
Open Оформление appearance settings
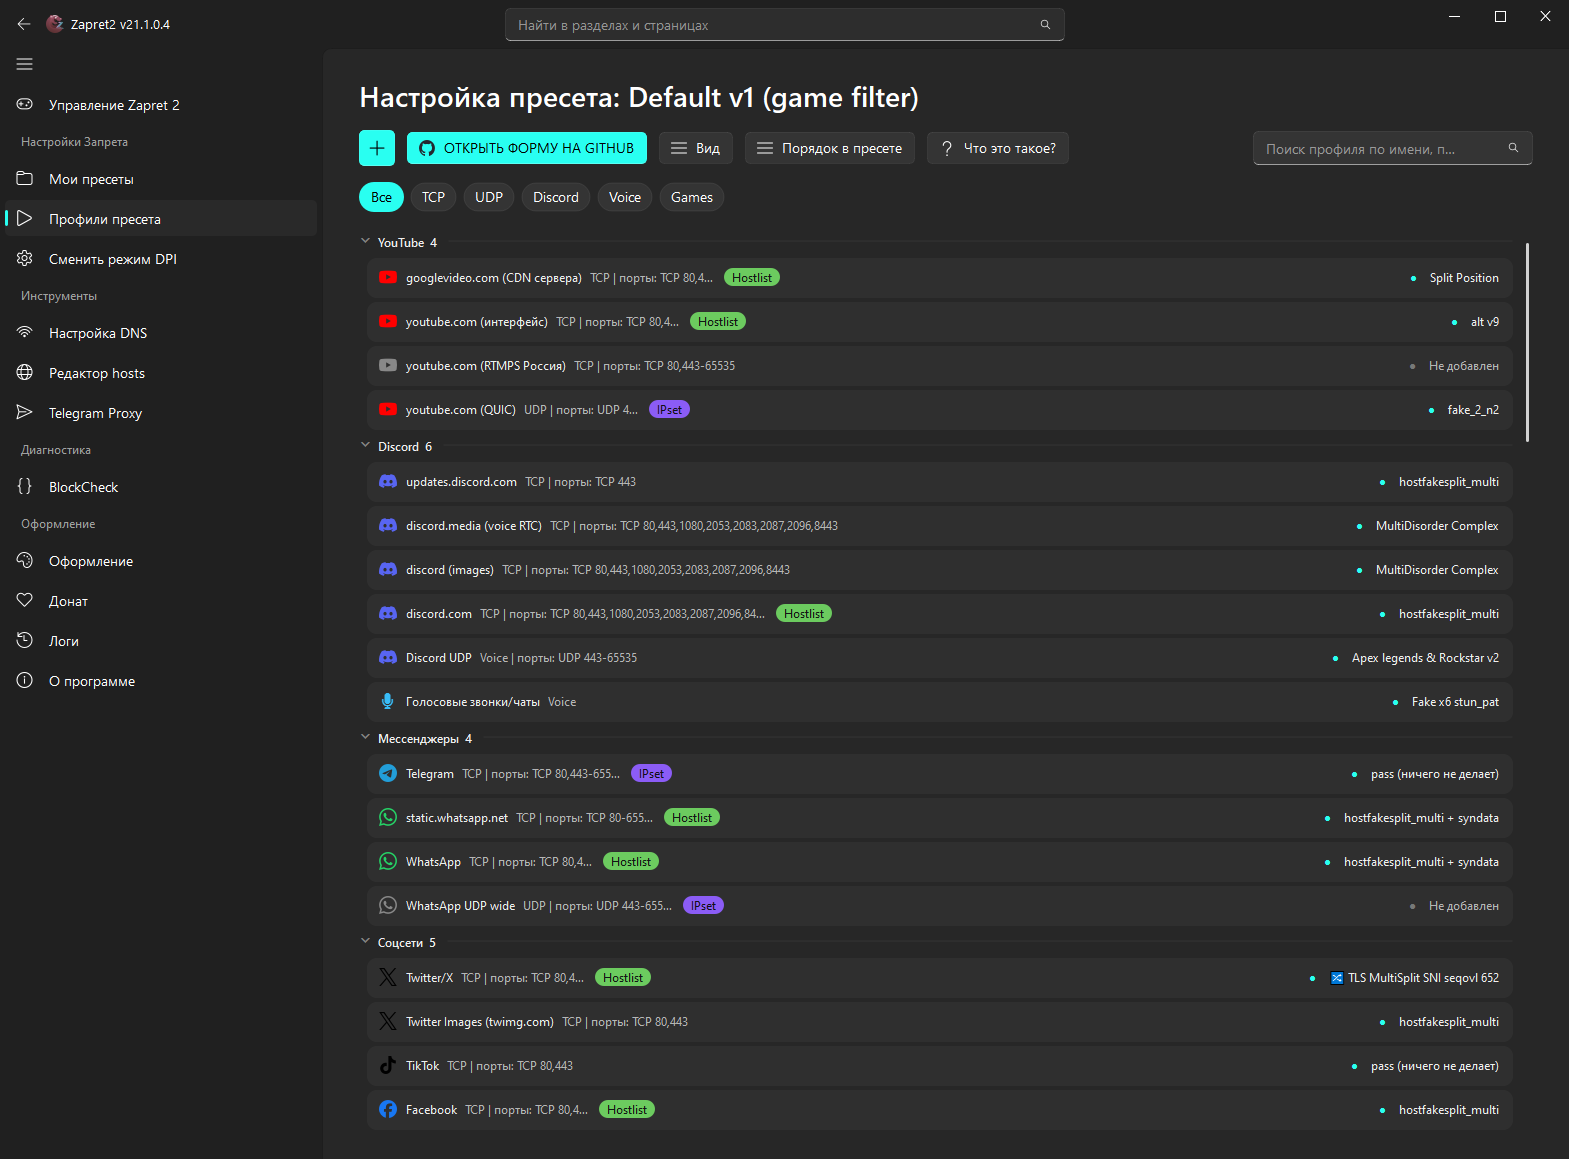click(x=161, y=561)
